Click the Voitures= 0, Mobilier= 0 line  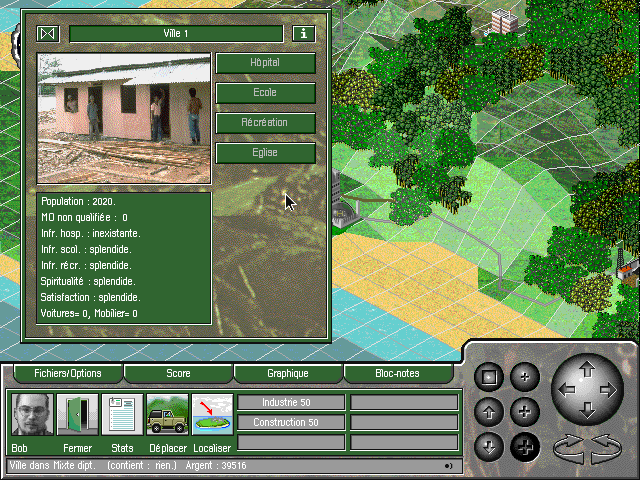point(89,313)
